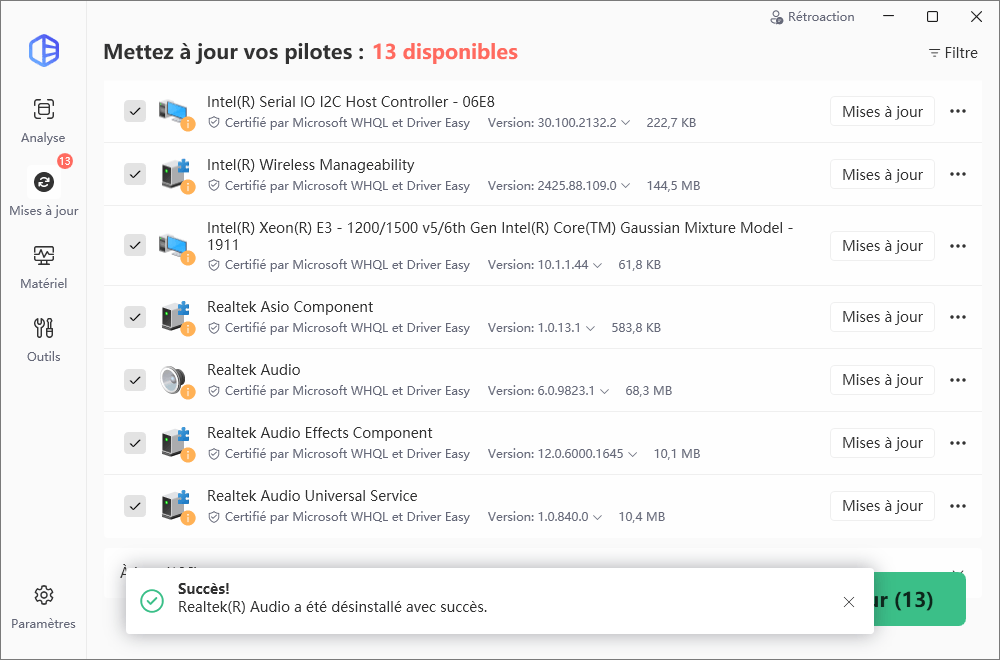Image resolution: width=1000 pixels, height=660 pixels.
Task: Click WHQL certification shield for Realtek Audio
Action: click(x=214, y=391)
